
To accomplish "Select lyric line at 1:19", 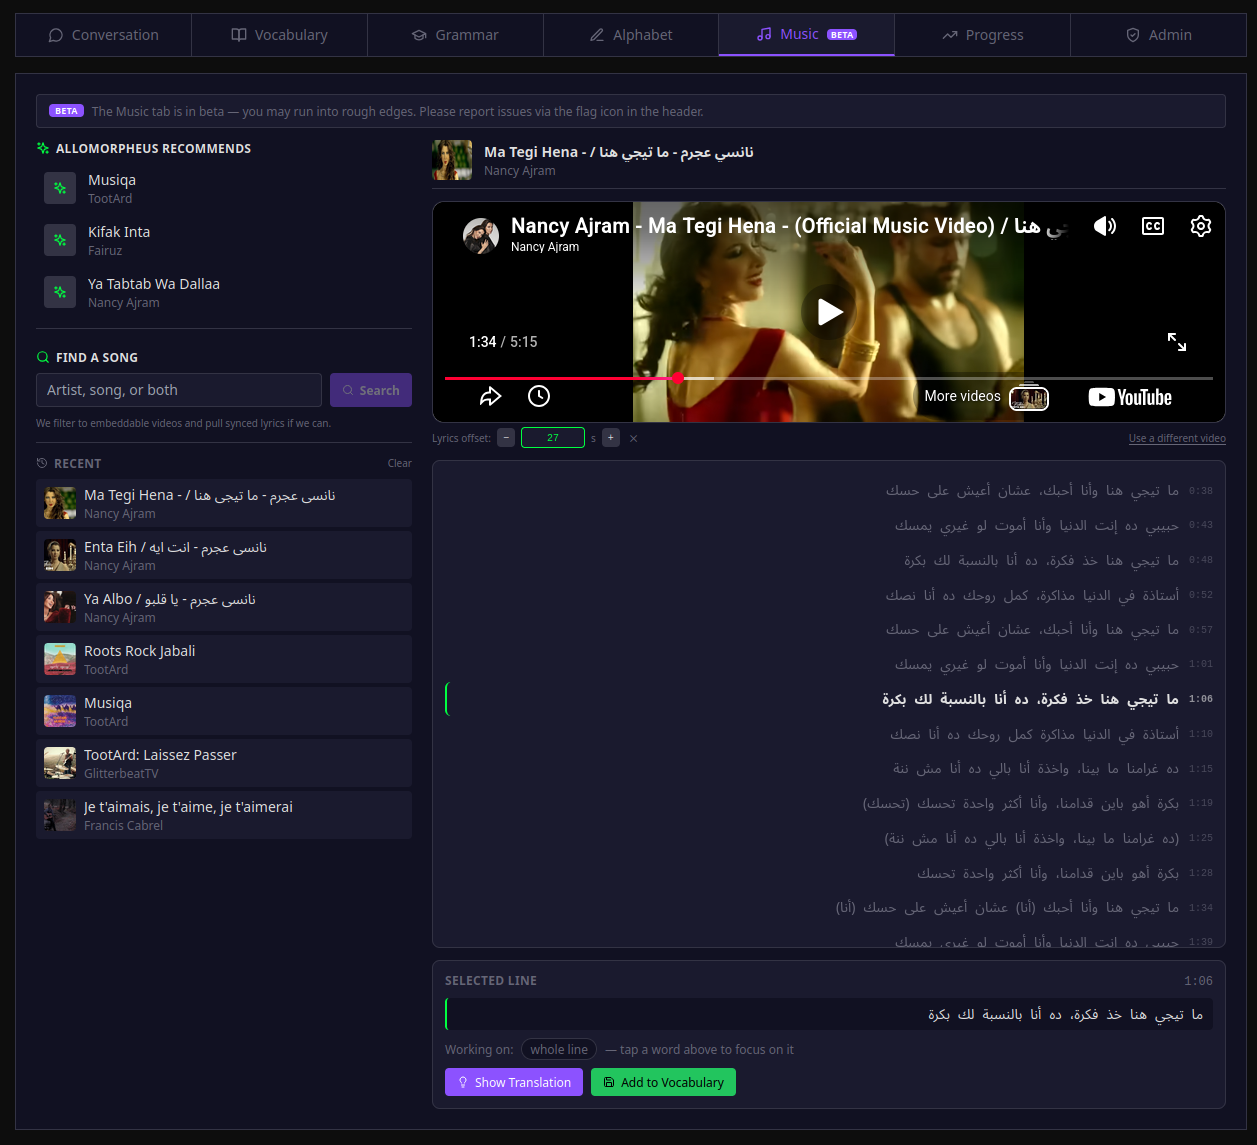I will (x=829, y=803).
